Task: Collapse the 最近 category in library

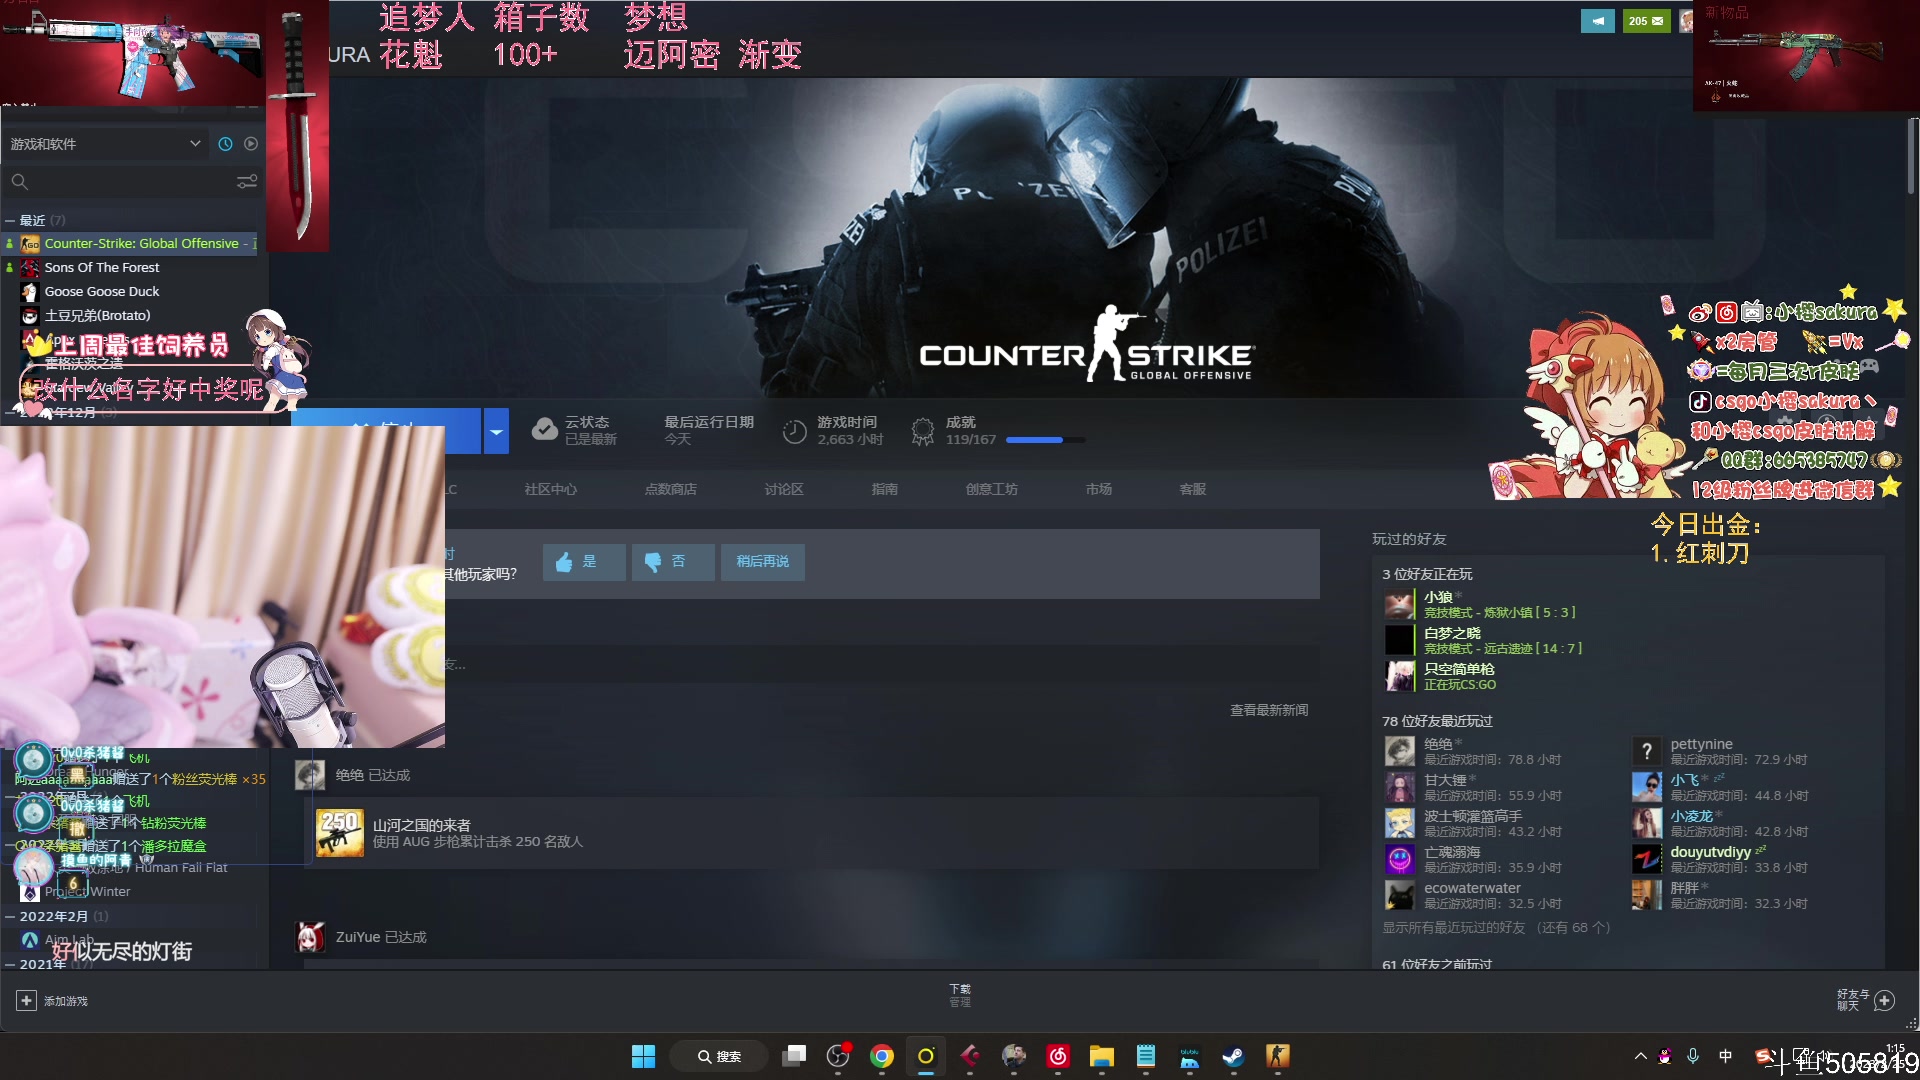Action: 10,221
